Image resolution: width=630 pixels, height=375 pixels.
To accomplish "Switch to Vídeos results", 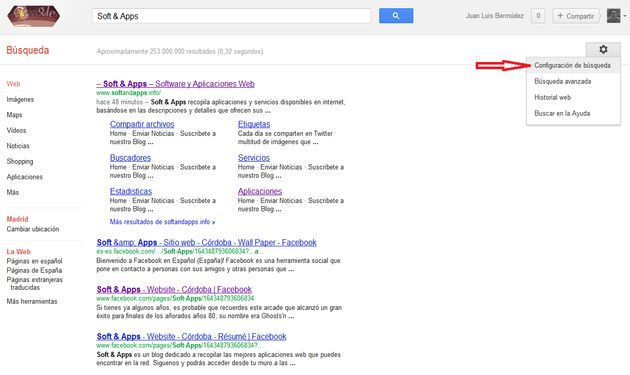I will [16, 130].
